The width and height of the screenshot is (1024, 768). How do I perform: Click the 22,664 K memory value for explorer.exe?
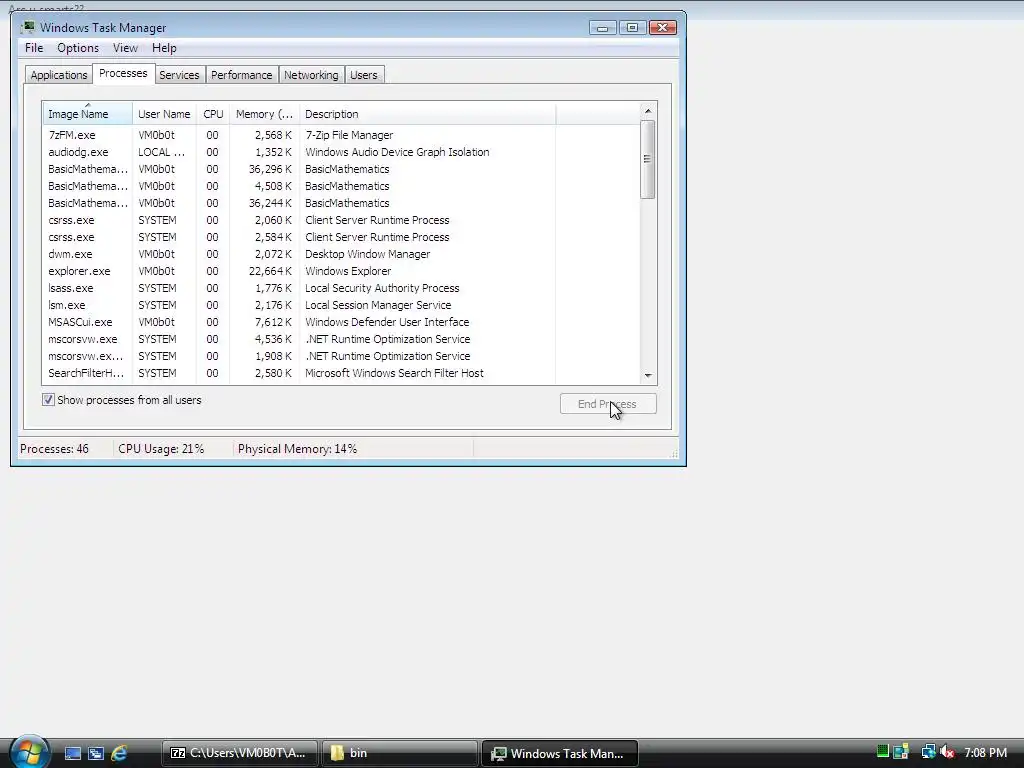pos(270,271)
